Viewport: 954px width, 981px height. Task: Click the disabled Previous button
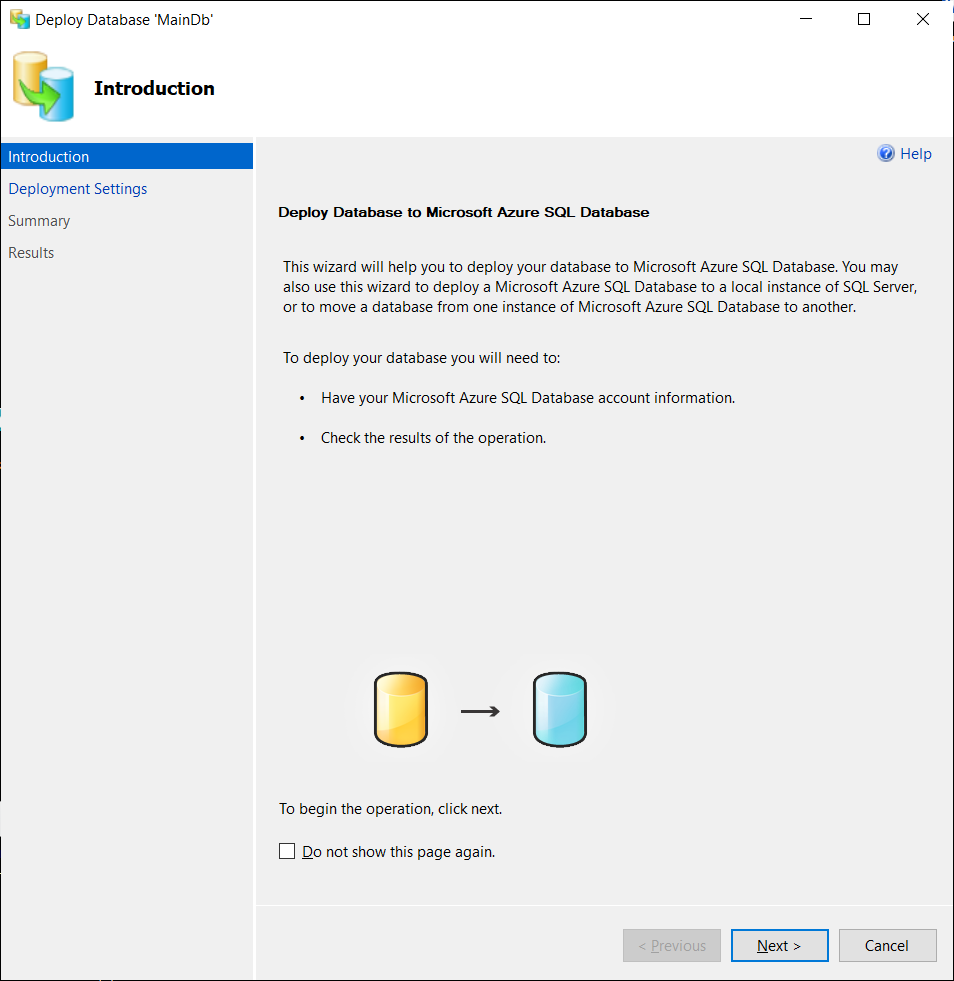pos(672,945)
